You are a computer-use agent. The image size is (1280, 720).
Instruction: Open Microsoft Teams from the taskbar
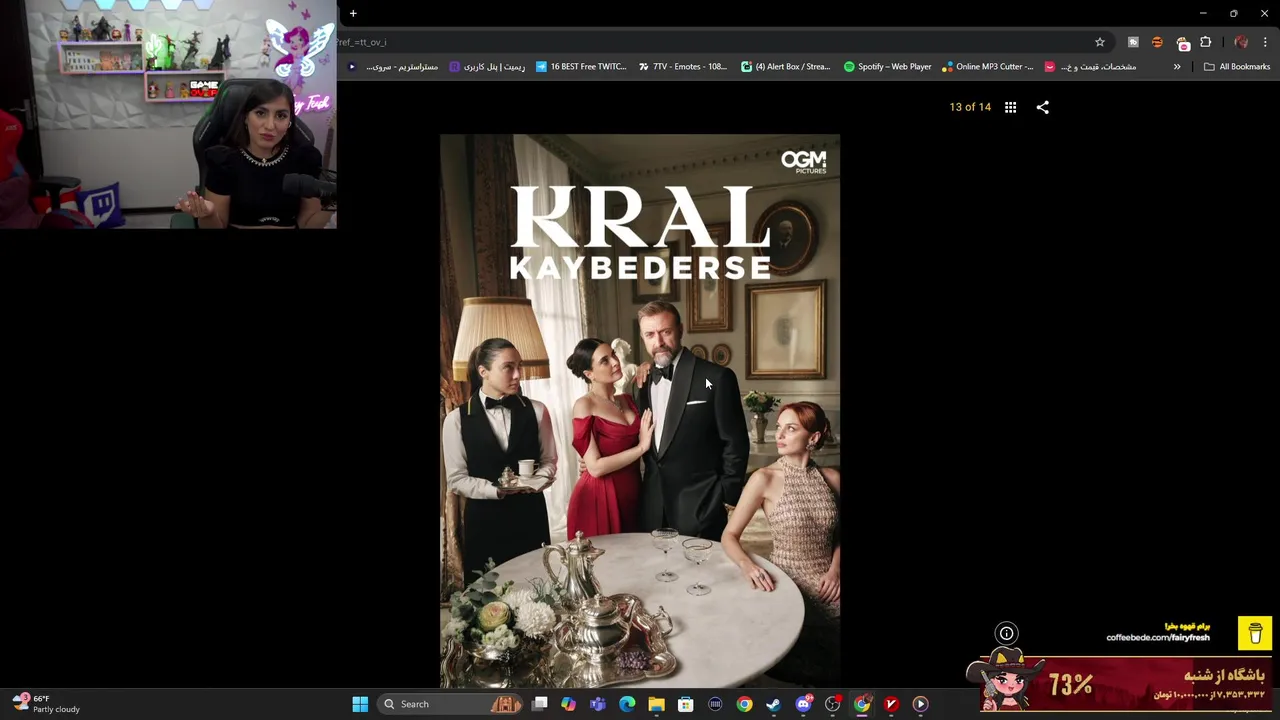pyautogui.click(x=598, y=704)
